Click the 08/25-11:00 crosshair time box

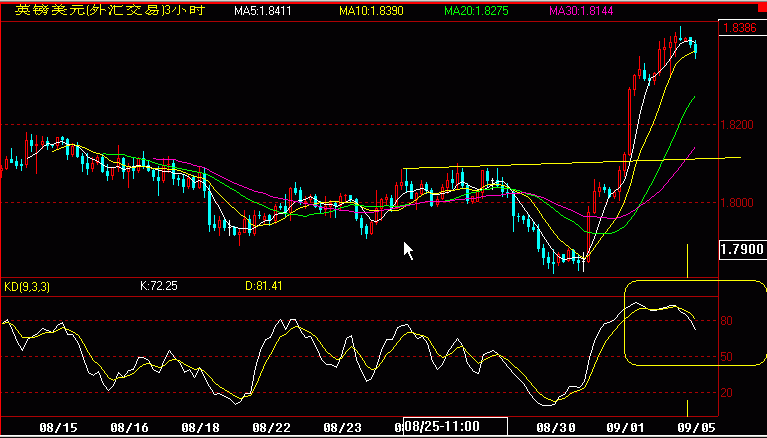pyautogui.click(x=455, y=426)
